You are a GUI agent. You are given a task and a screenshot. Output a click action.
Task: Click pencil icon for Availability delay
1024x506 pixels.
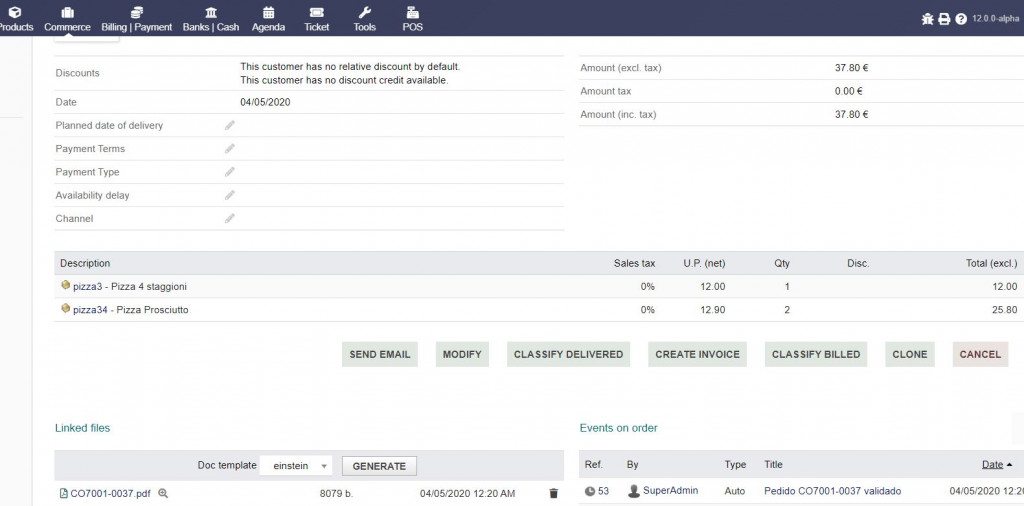tap(230, 195)
